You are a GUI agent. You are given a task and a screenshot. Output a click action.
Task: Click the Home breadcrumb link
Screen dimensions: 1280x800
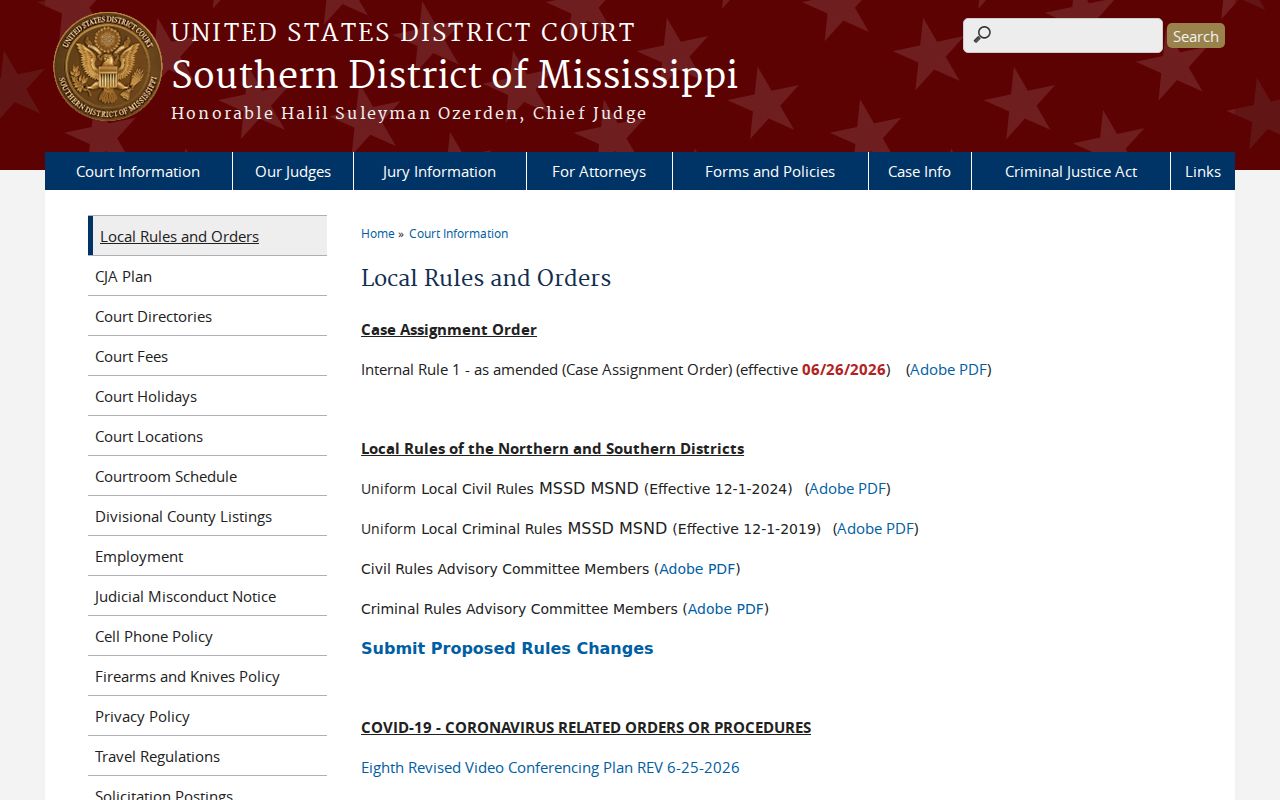tap(378, 233)
